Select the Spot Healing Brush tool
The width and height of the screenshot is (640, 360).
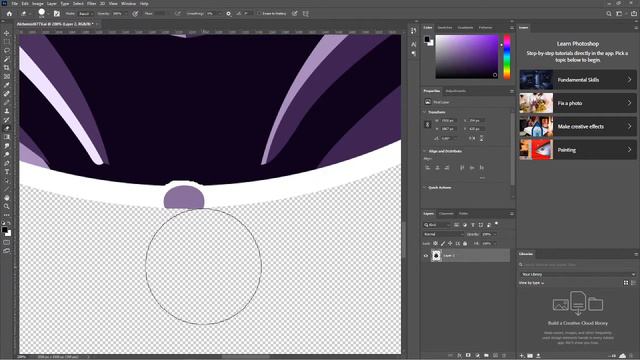(x=7, y=93)
